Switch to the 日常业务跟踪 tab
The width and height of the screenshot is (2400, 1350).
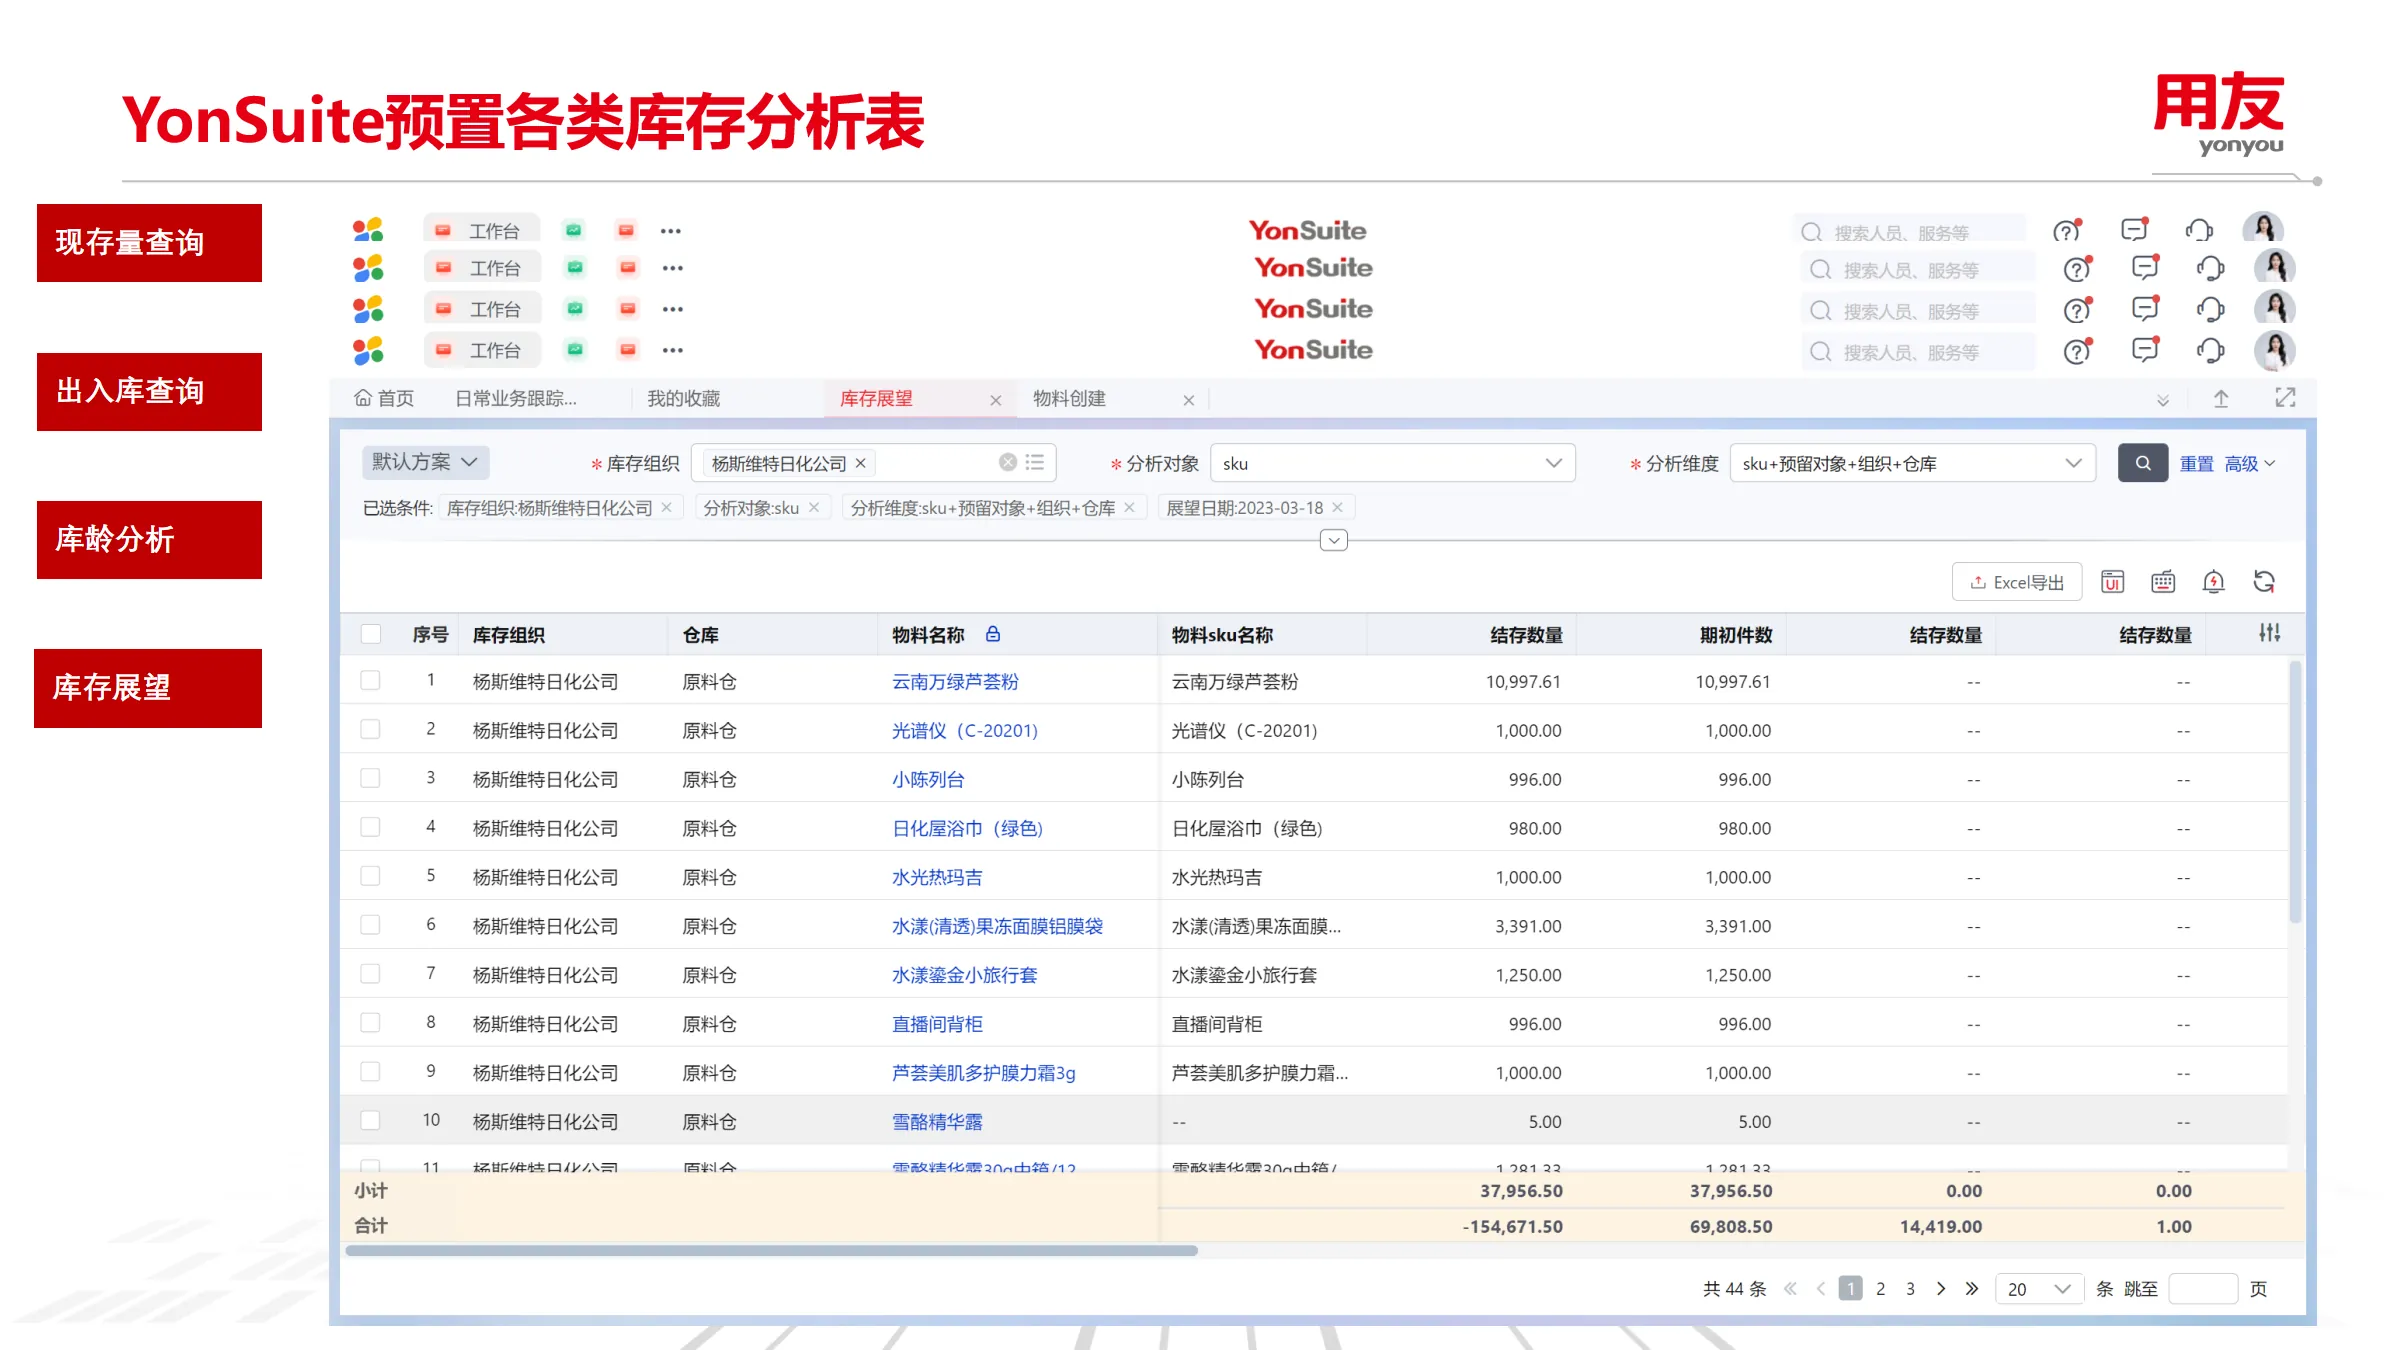coord(516,398)
